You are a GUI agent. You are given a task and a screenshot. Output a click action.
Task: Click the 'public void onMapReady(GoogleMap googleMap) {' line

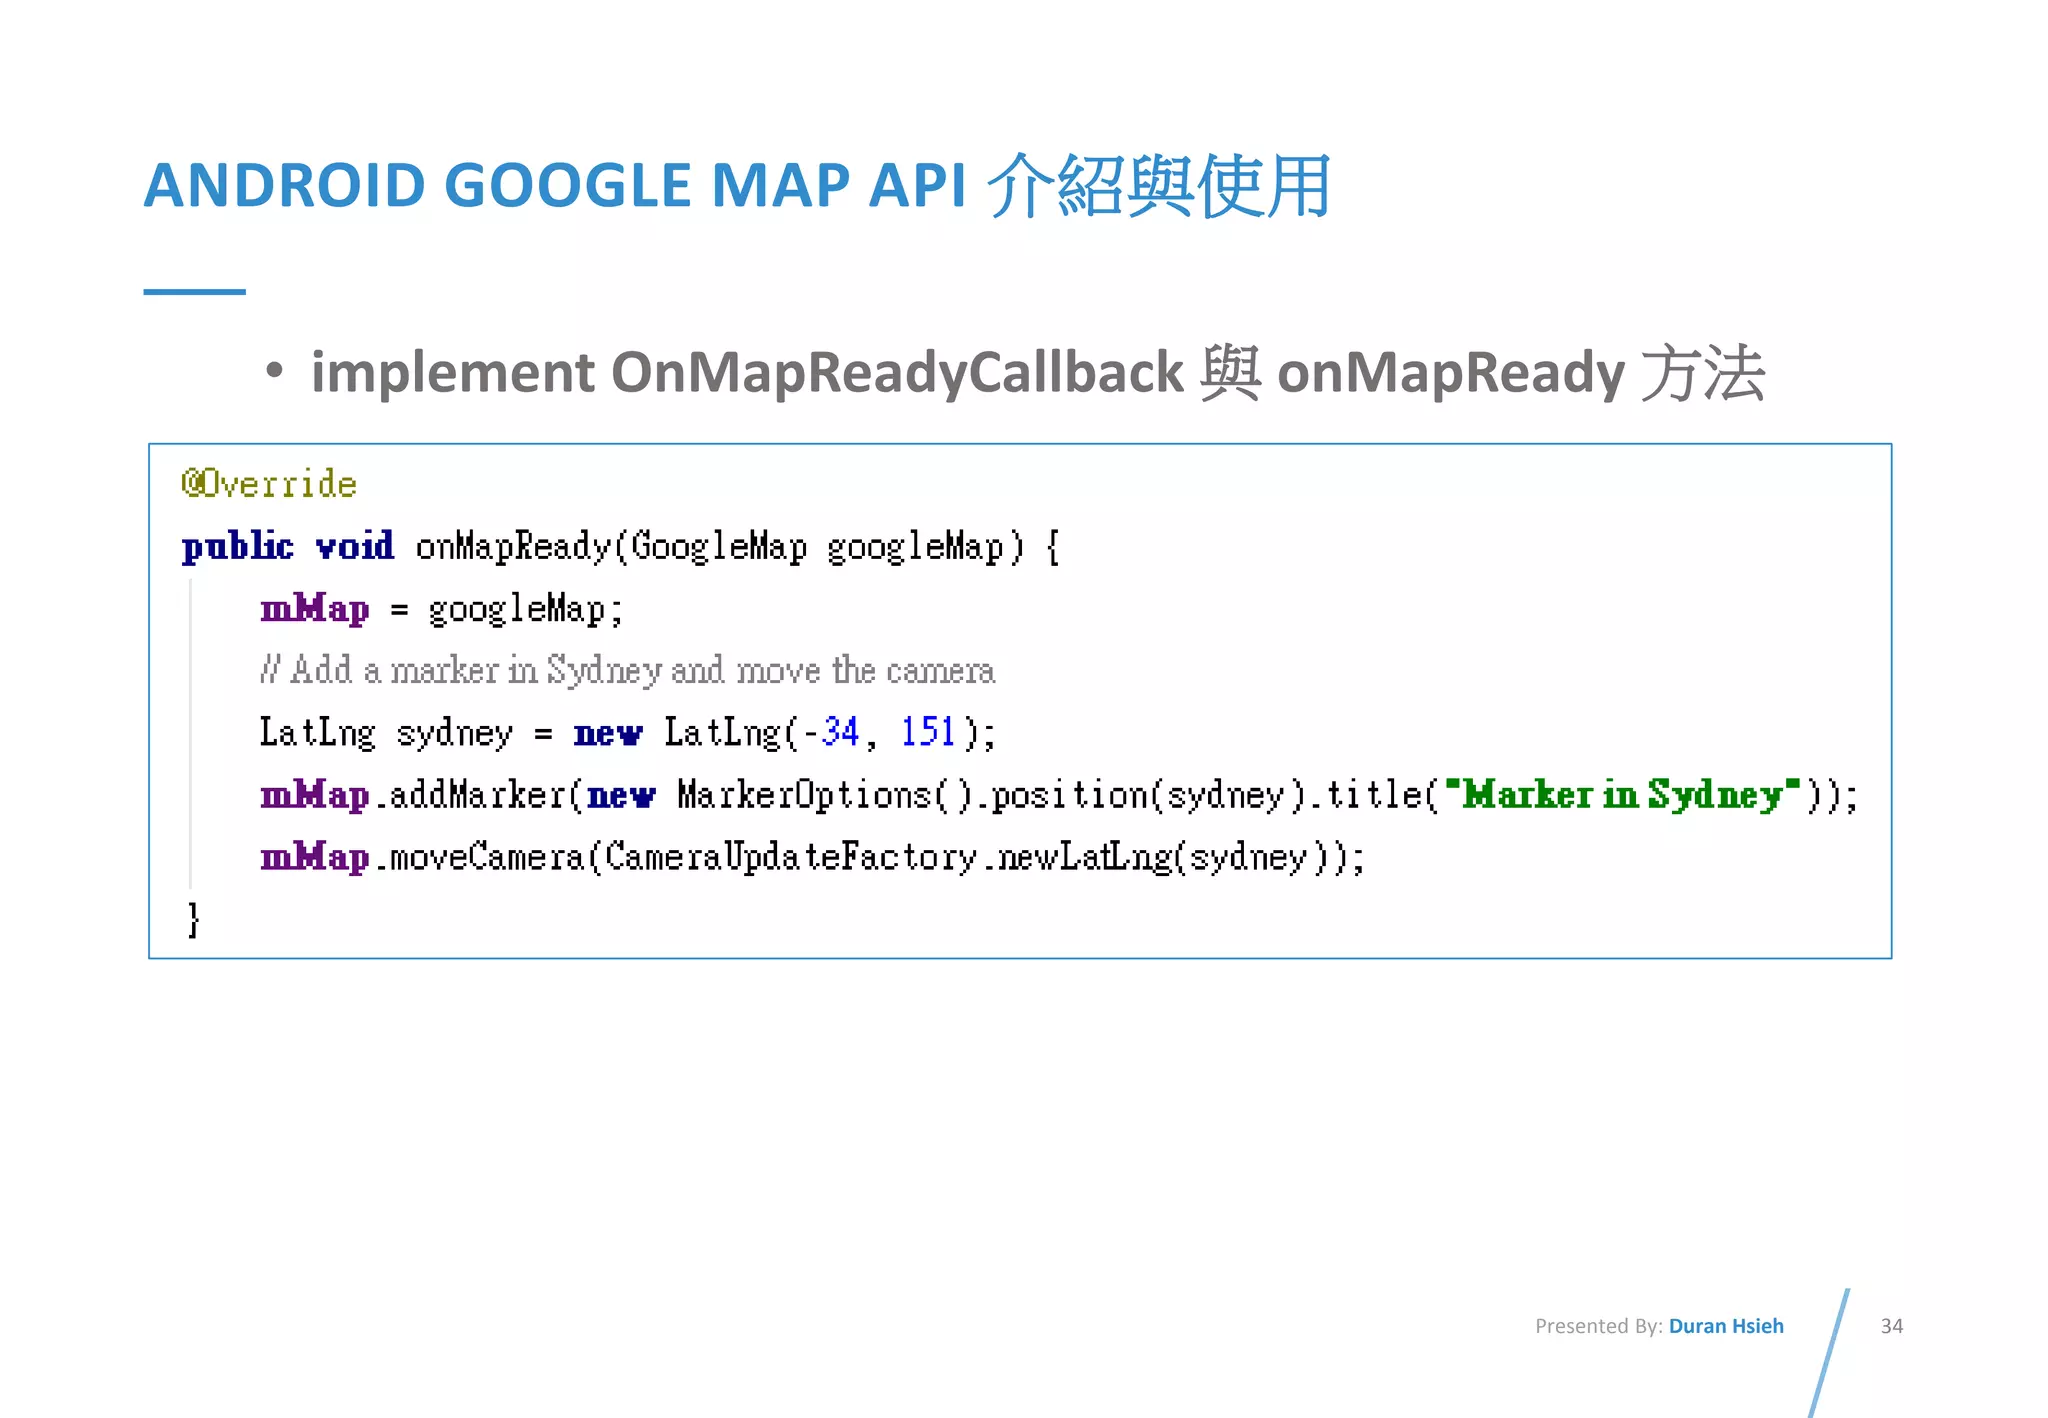620,547
